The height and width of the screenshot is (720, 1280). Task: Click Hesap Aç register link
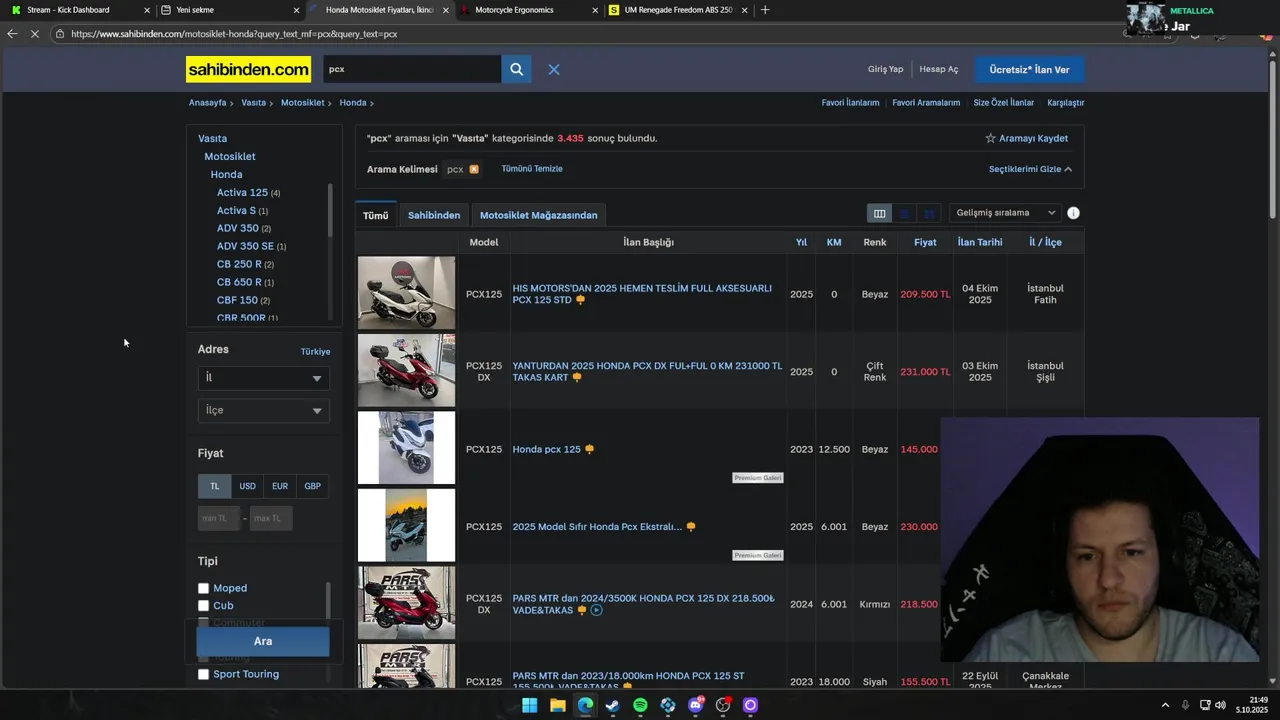tap(939, 69)
